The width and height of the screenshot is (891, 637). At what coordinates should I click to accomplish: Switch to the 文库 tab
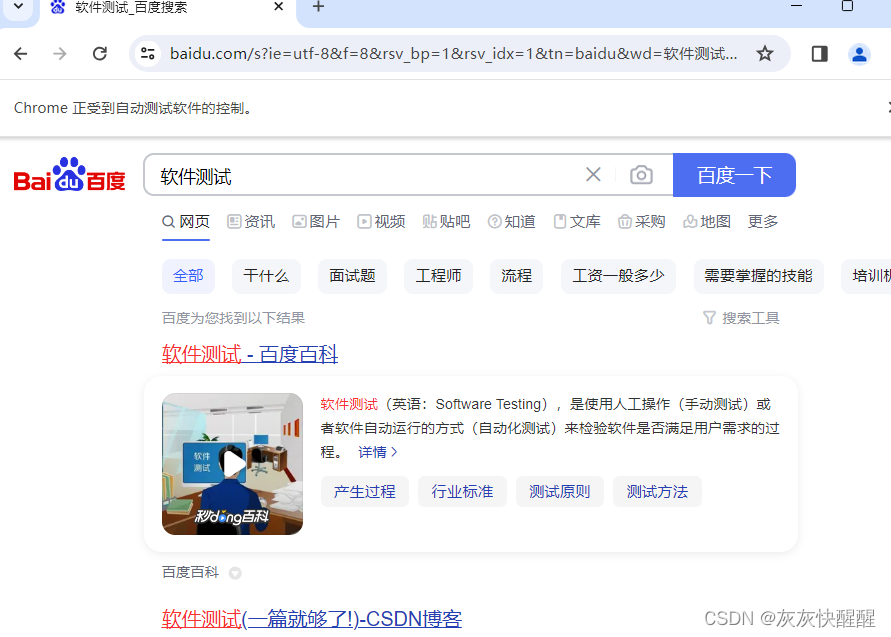[577, 222]
